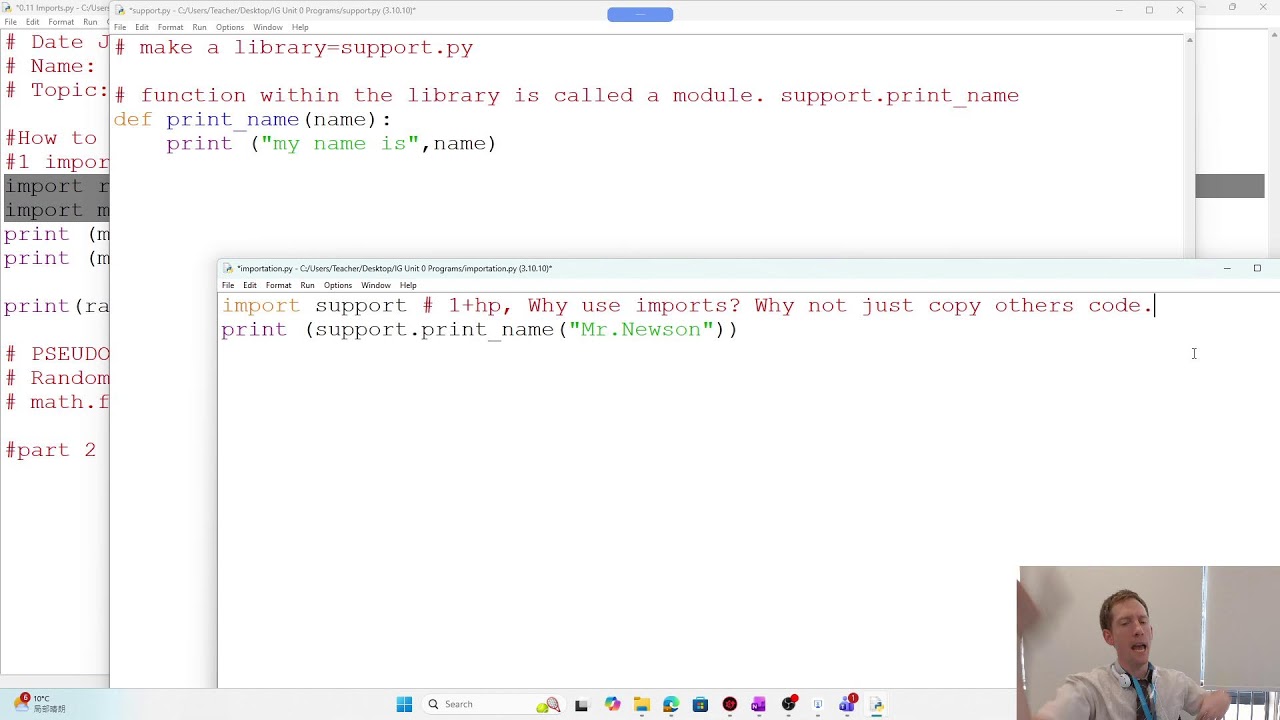Open Microsoft Edge from taskbar
Viewport: 1280px width, 720px height.
point(670,704)
